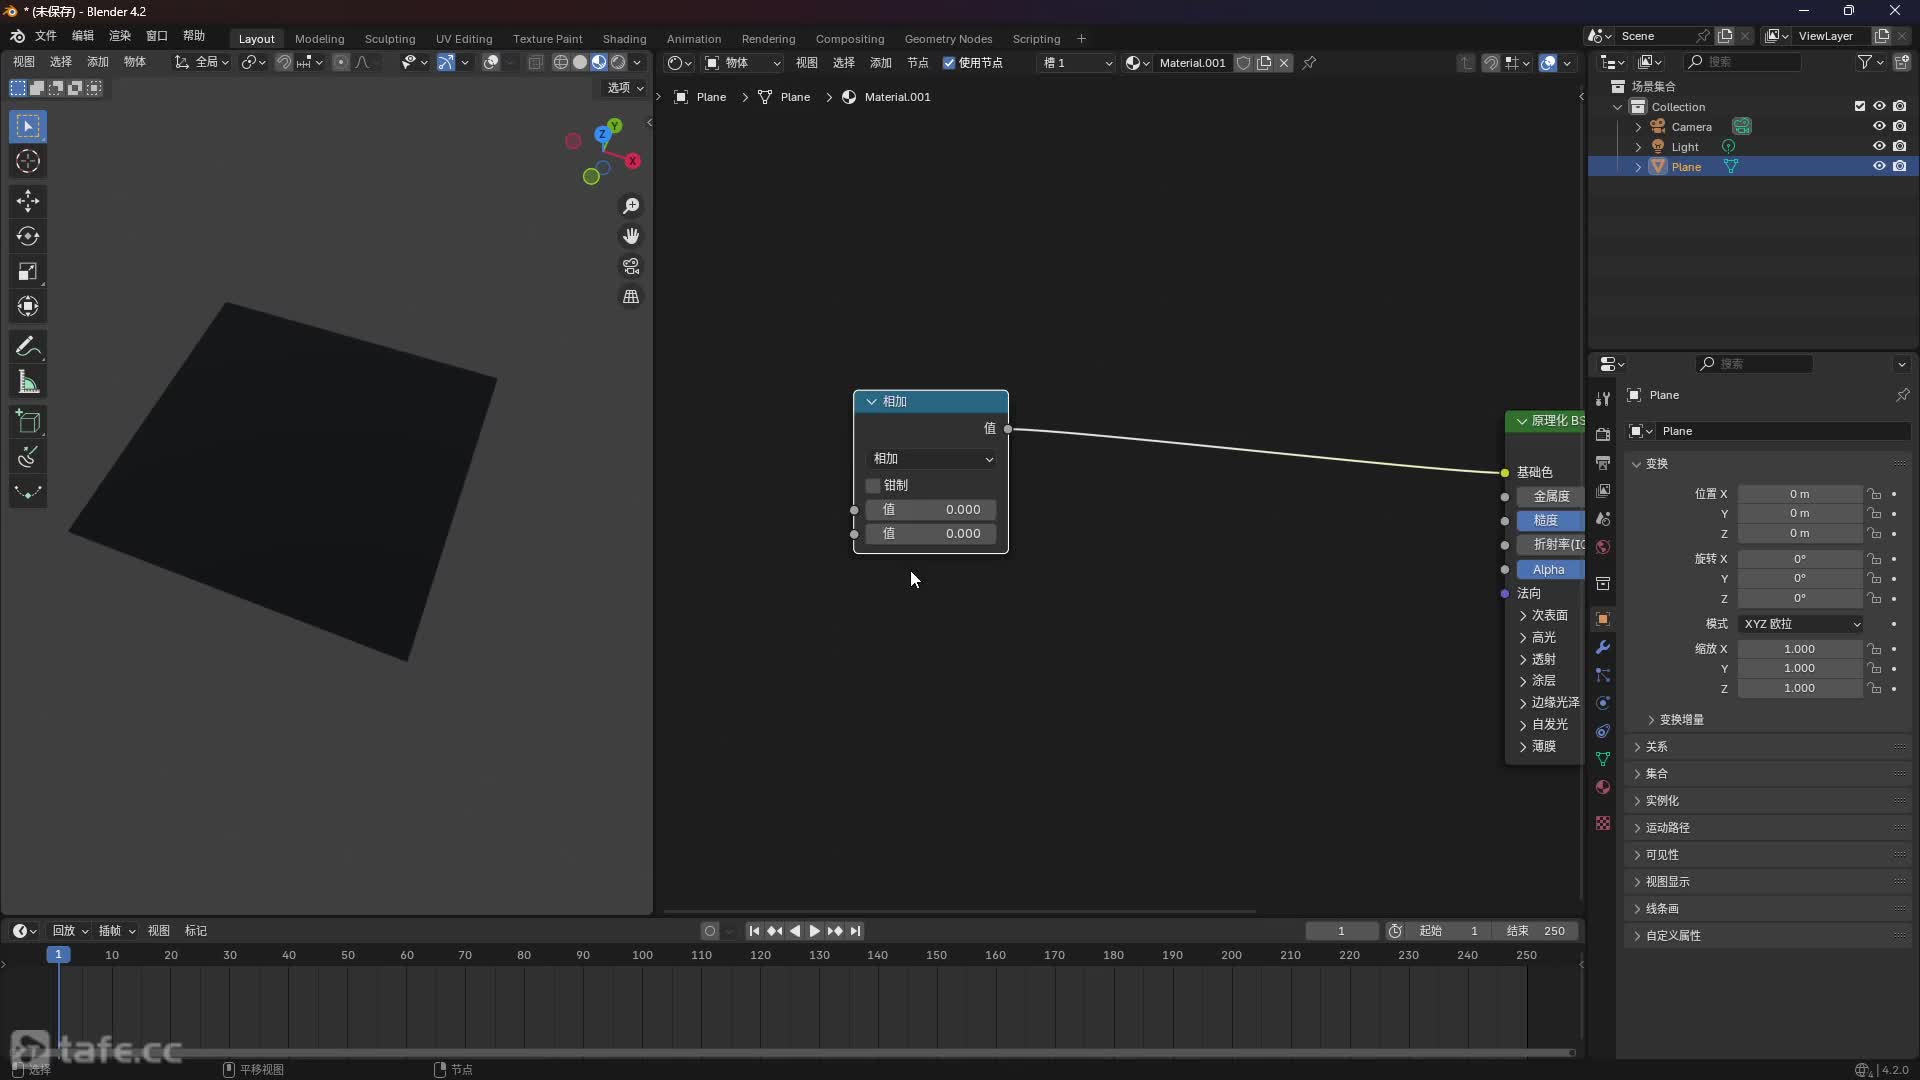The height and width of the screenshot is (1080, 1920).
Task: Toggle lock on 缩放 X
Action: 1875,649
